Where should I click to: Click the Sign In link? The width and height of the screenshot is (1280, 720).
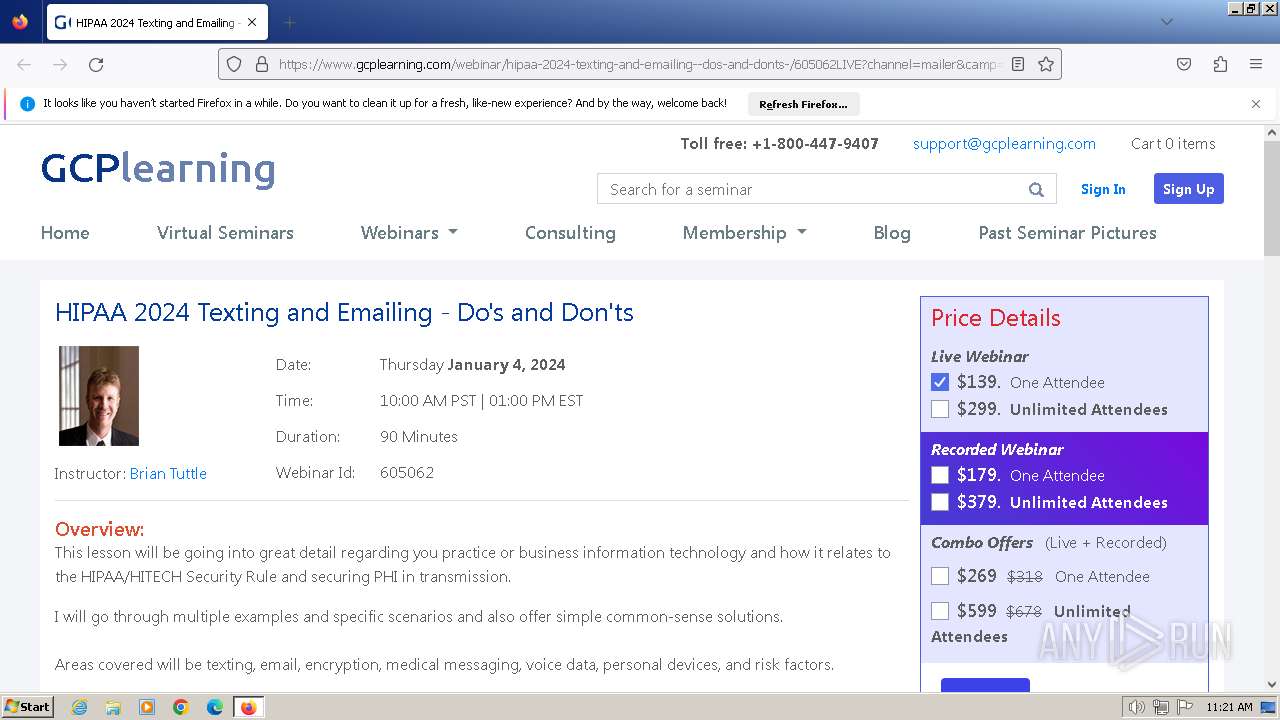pyautogui.click(x=1103, y=189)
